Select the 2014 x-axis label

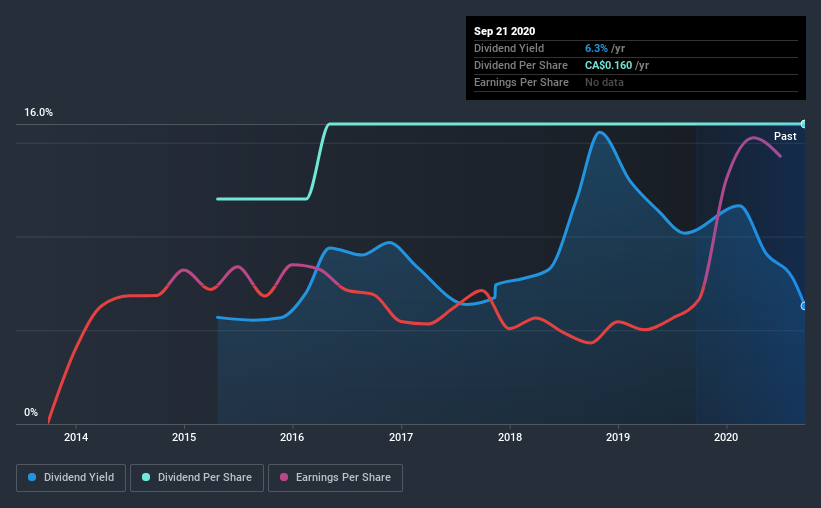point(76,437)
